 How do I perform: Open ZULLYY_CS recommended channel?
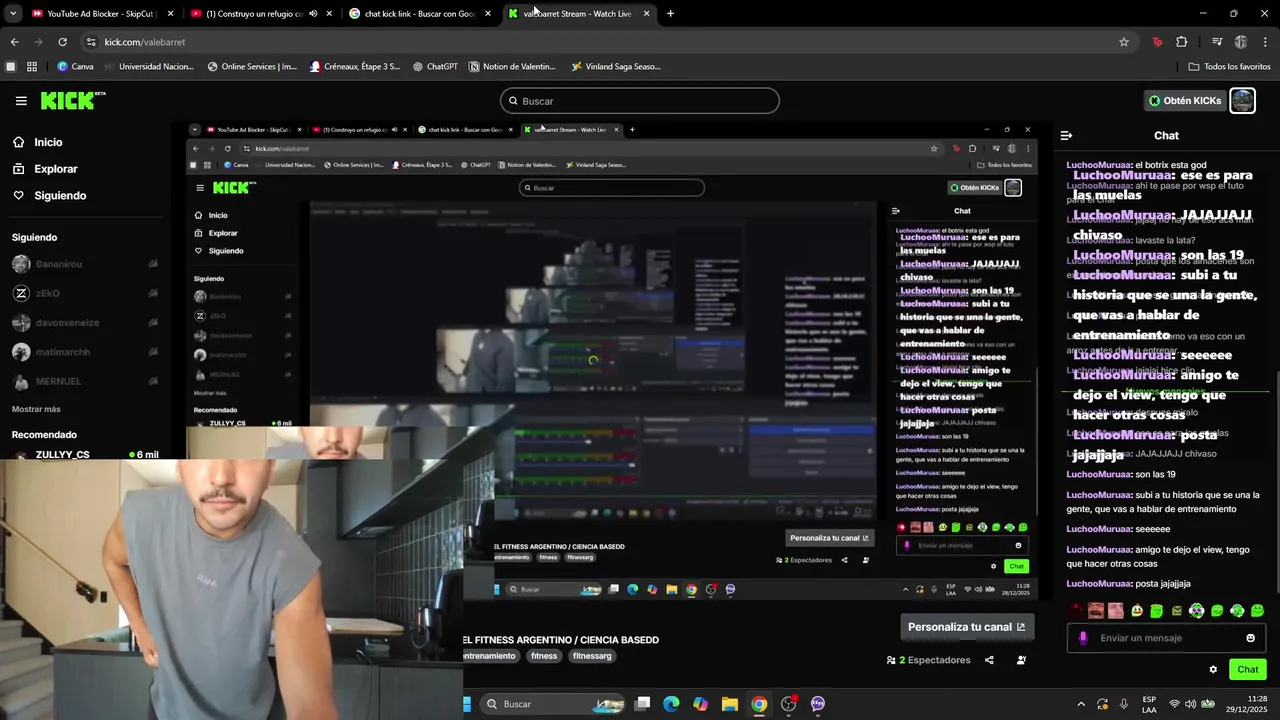pyautogui.click(x=85, y=455)
